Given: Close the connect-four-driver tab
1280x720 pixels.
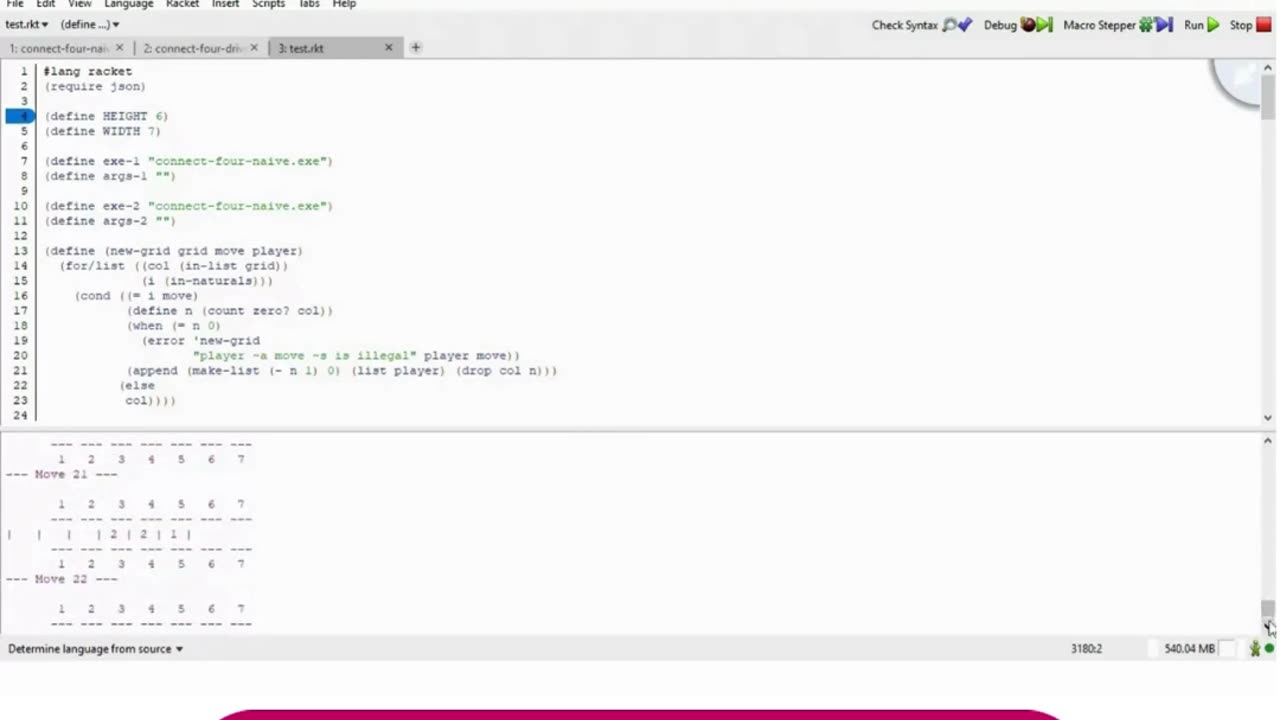Looking at the screenshot, I should pos(254,47).
